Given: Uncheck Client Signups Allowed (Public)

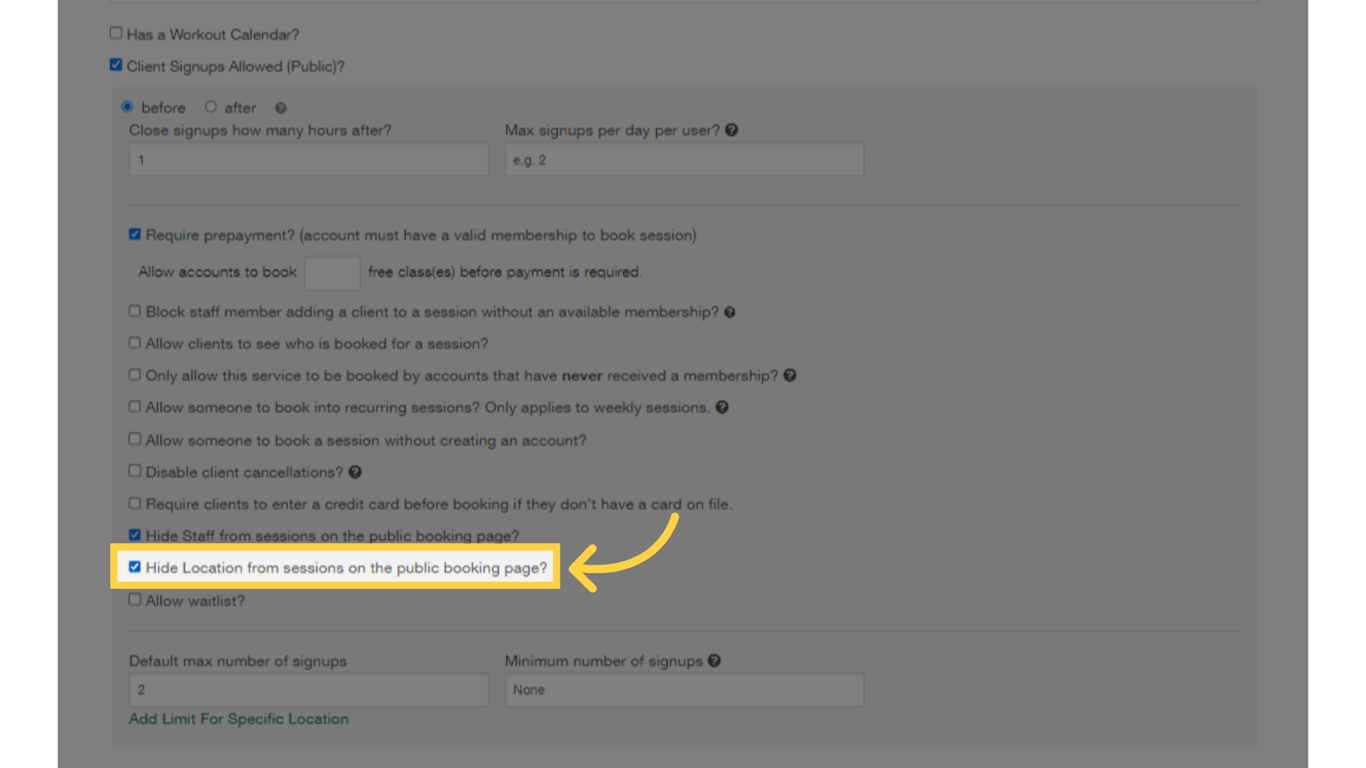Looking at the screenshot, I should [x=116, y=65].
